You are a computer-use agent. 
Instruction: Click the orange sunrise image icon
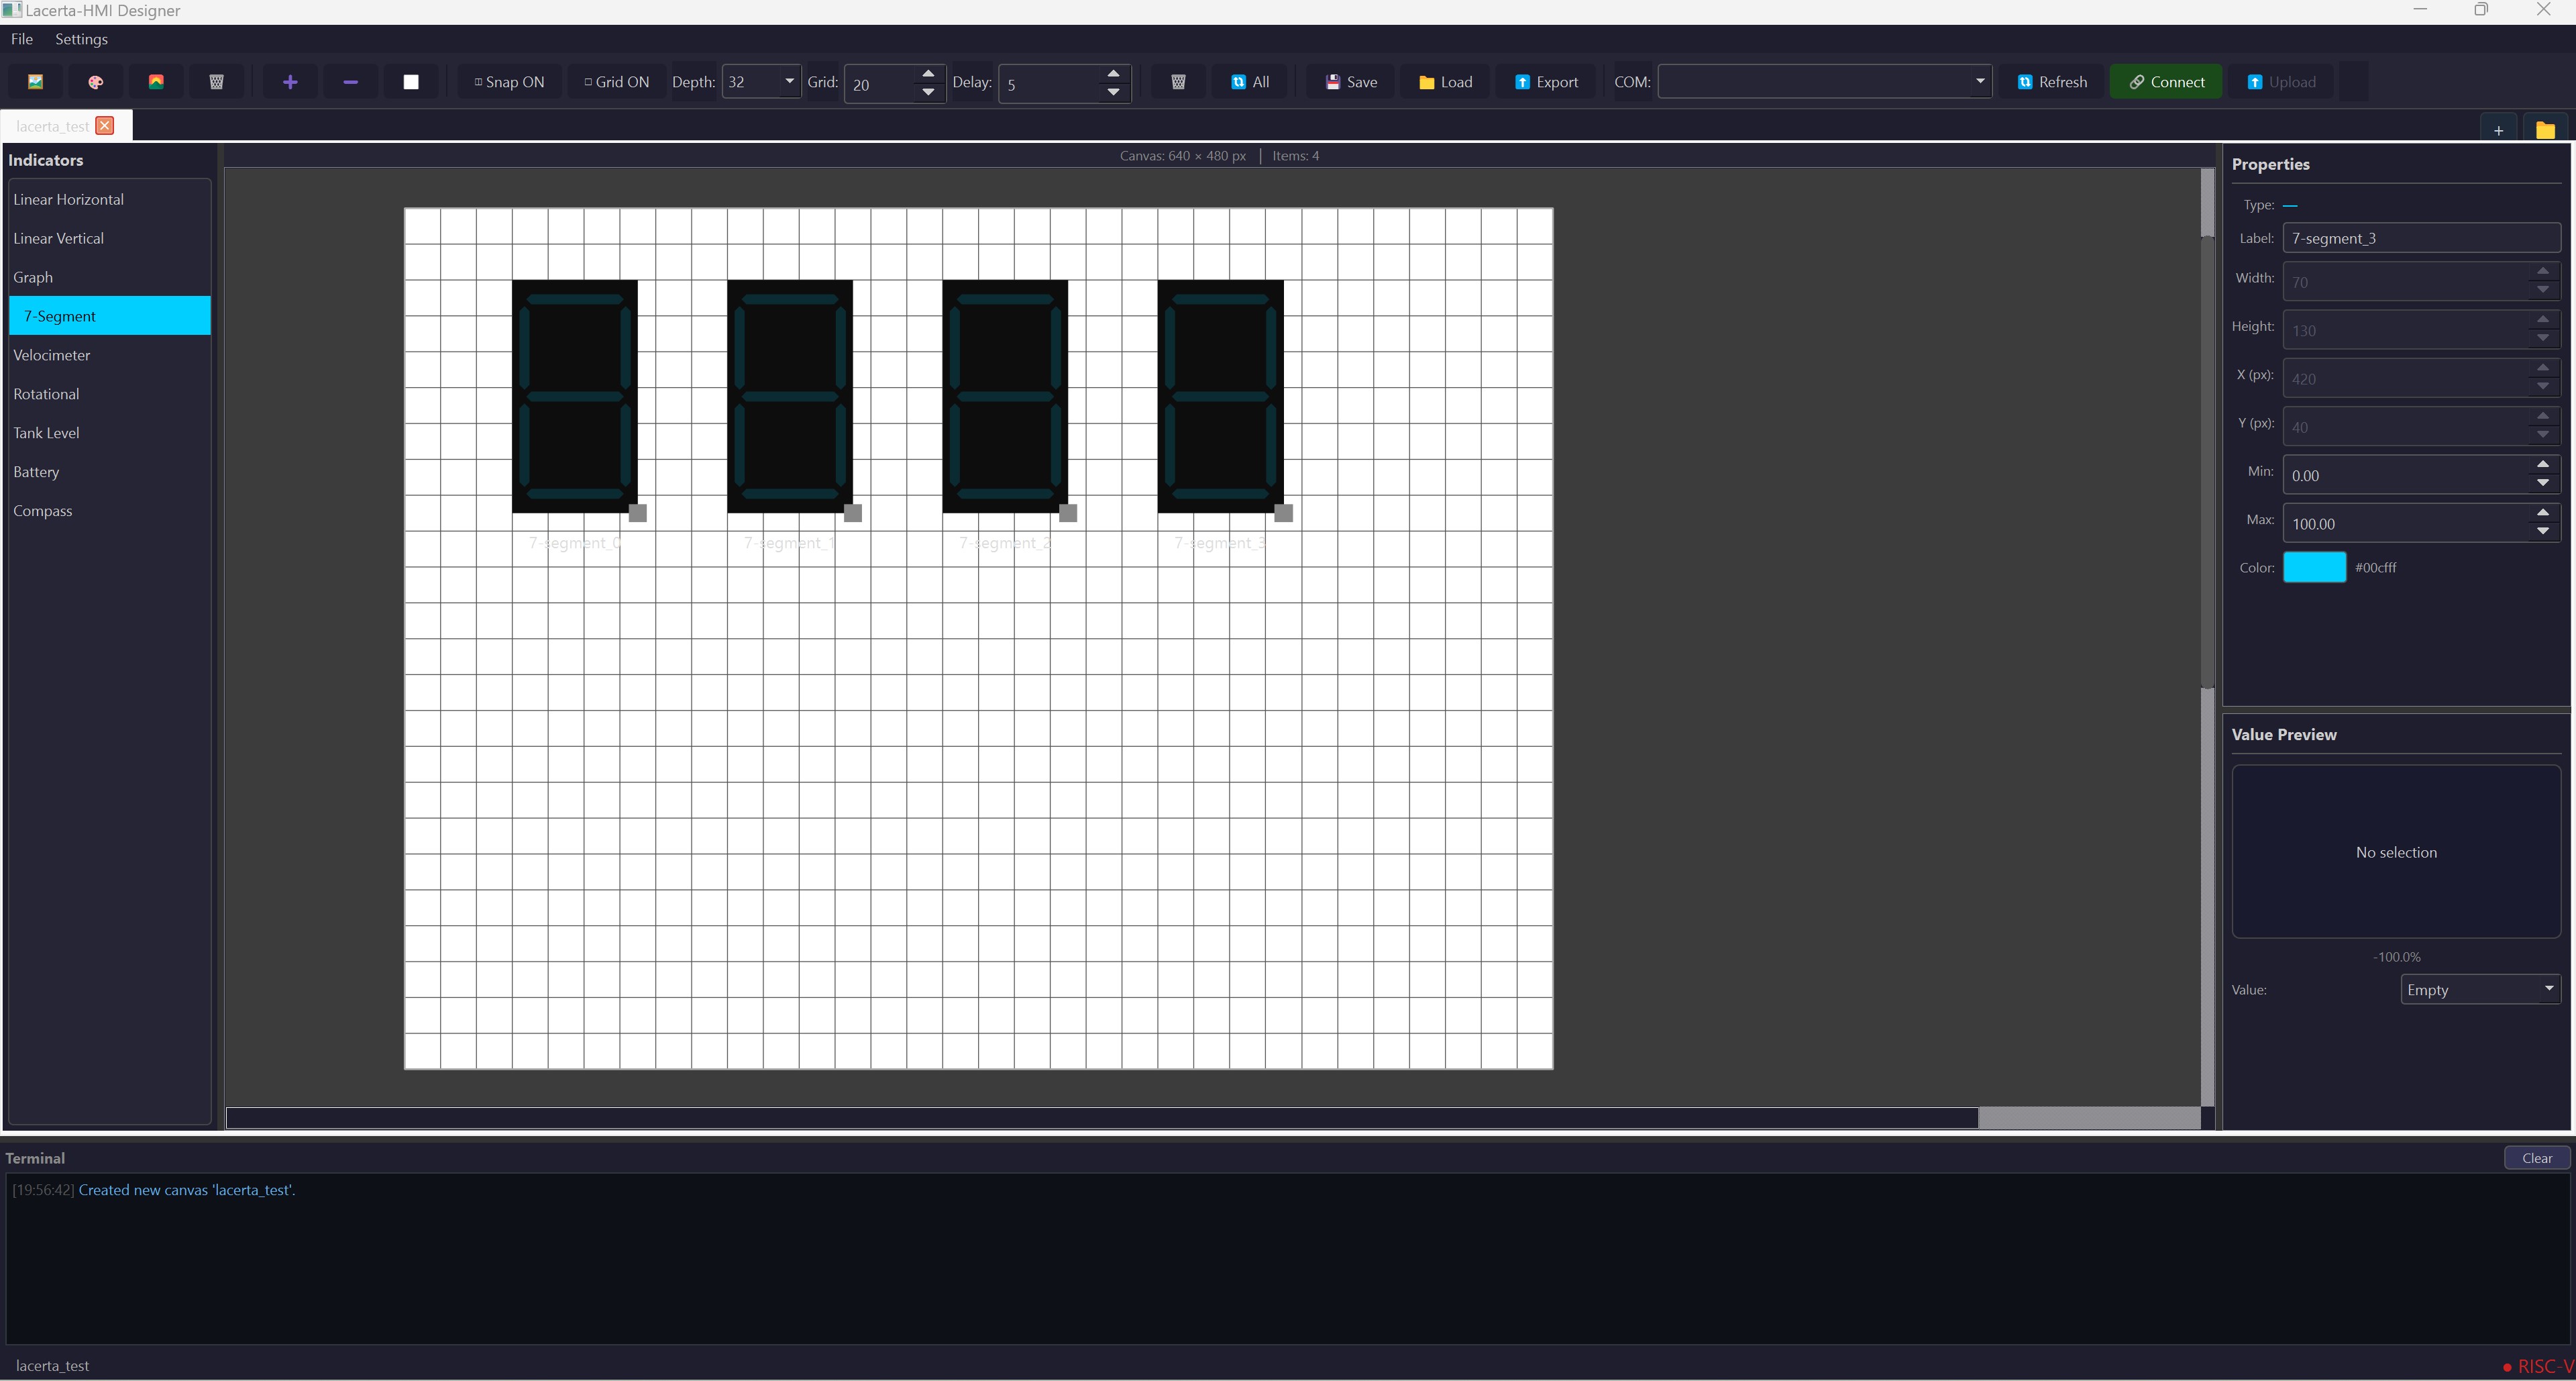click(156, 82)
